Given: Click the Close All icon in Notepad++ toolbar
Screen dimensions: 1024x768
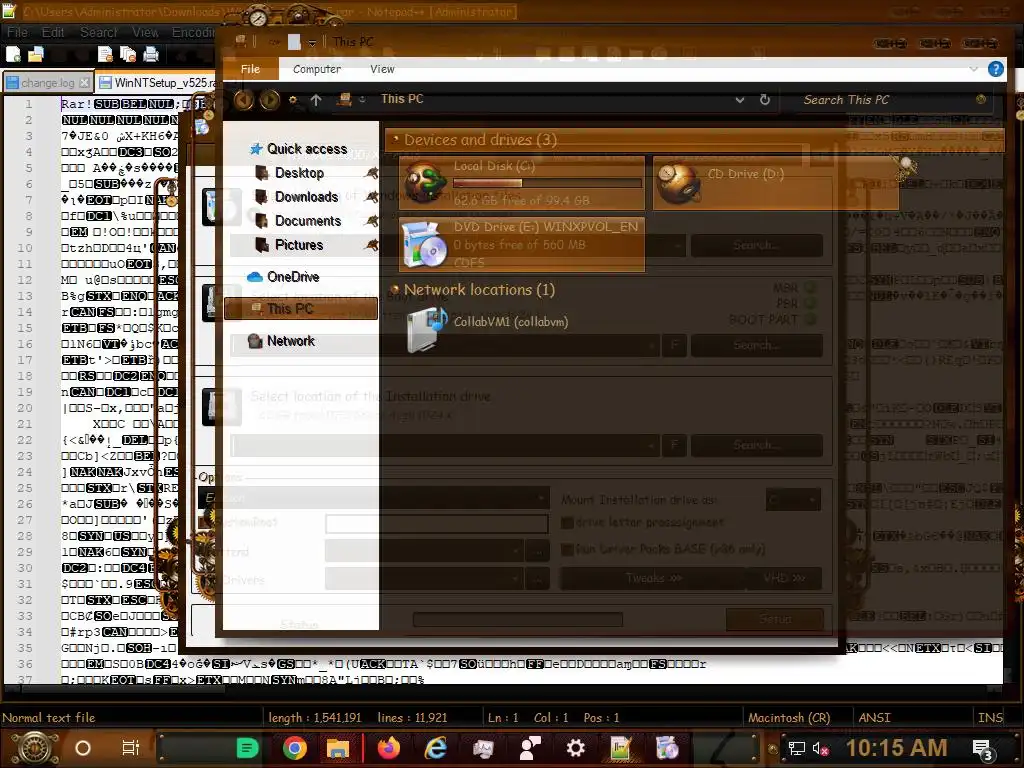Looking at the screenshot, I should (127, 55).
